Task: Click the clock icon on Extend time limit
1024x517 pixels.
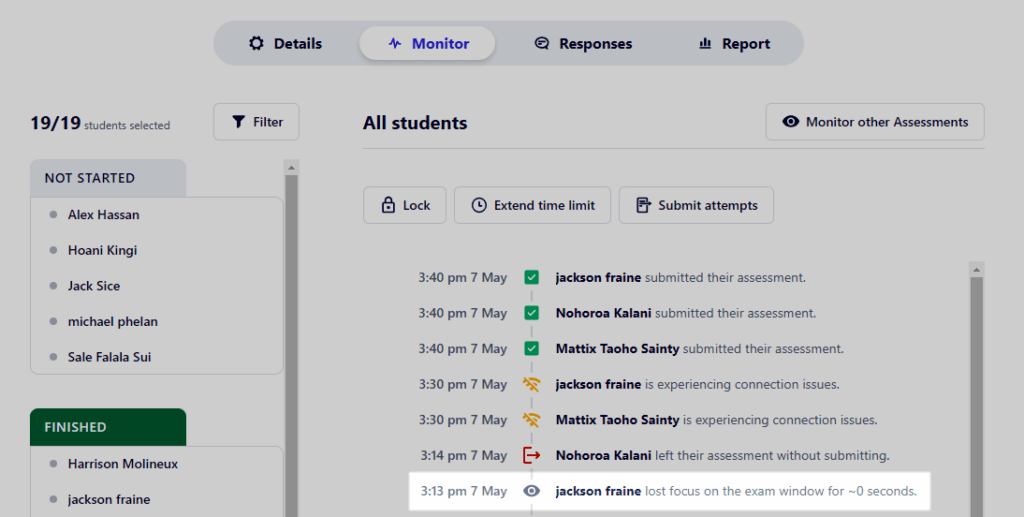Action: [x=479, y=206]
